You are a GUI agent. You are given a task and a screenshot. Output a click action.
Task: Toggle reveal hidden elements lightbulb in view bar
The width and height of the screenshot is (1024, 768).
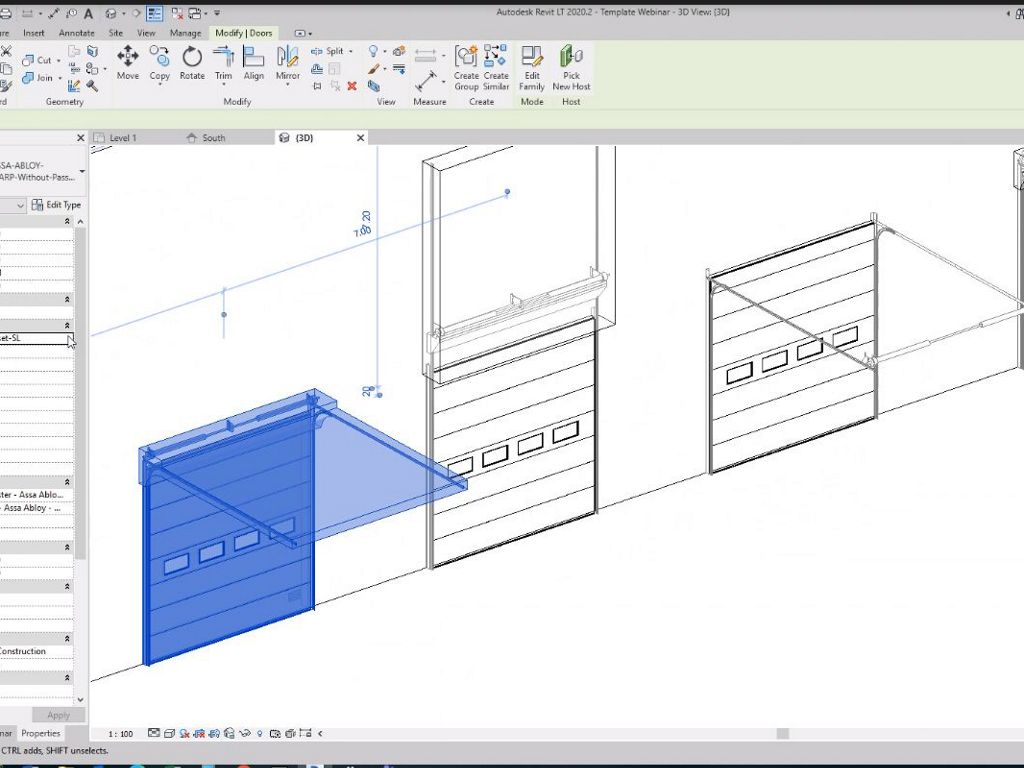(x=260, y=733)
